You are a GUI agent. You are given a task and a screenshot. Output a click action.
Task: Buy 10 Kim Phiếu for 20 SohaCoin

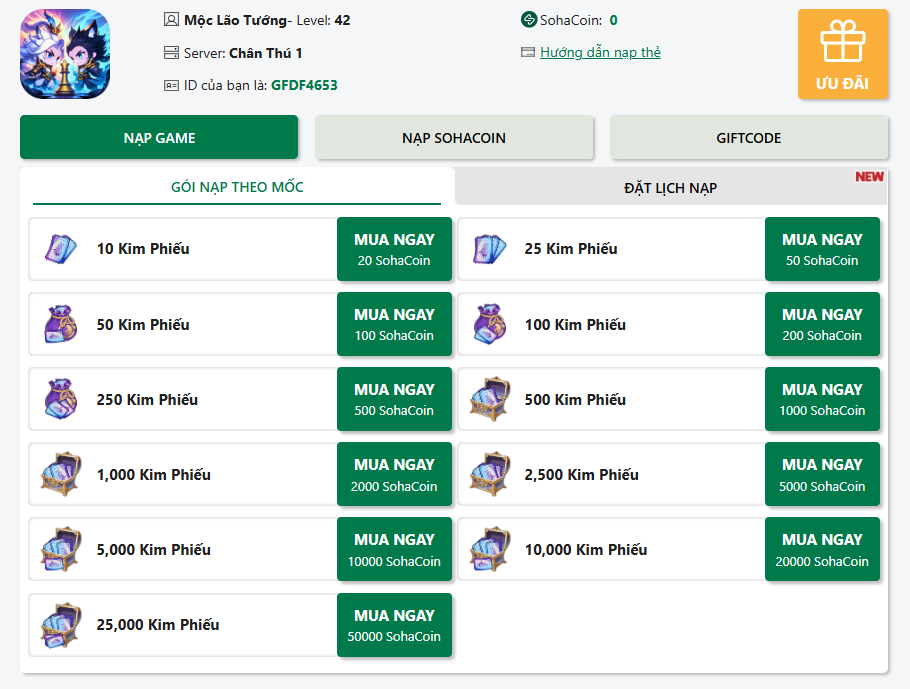click(394, 249)
